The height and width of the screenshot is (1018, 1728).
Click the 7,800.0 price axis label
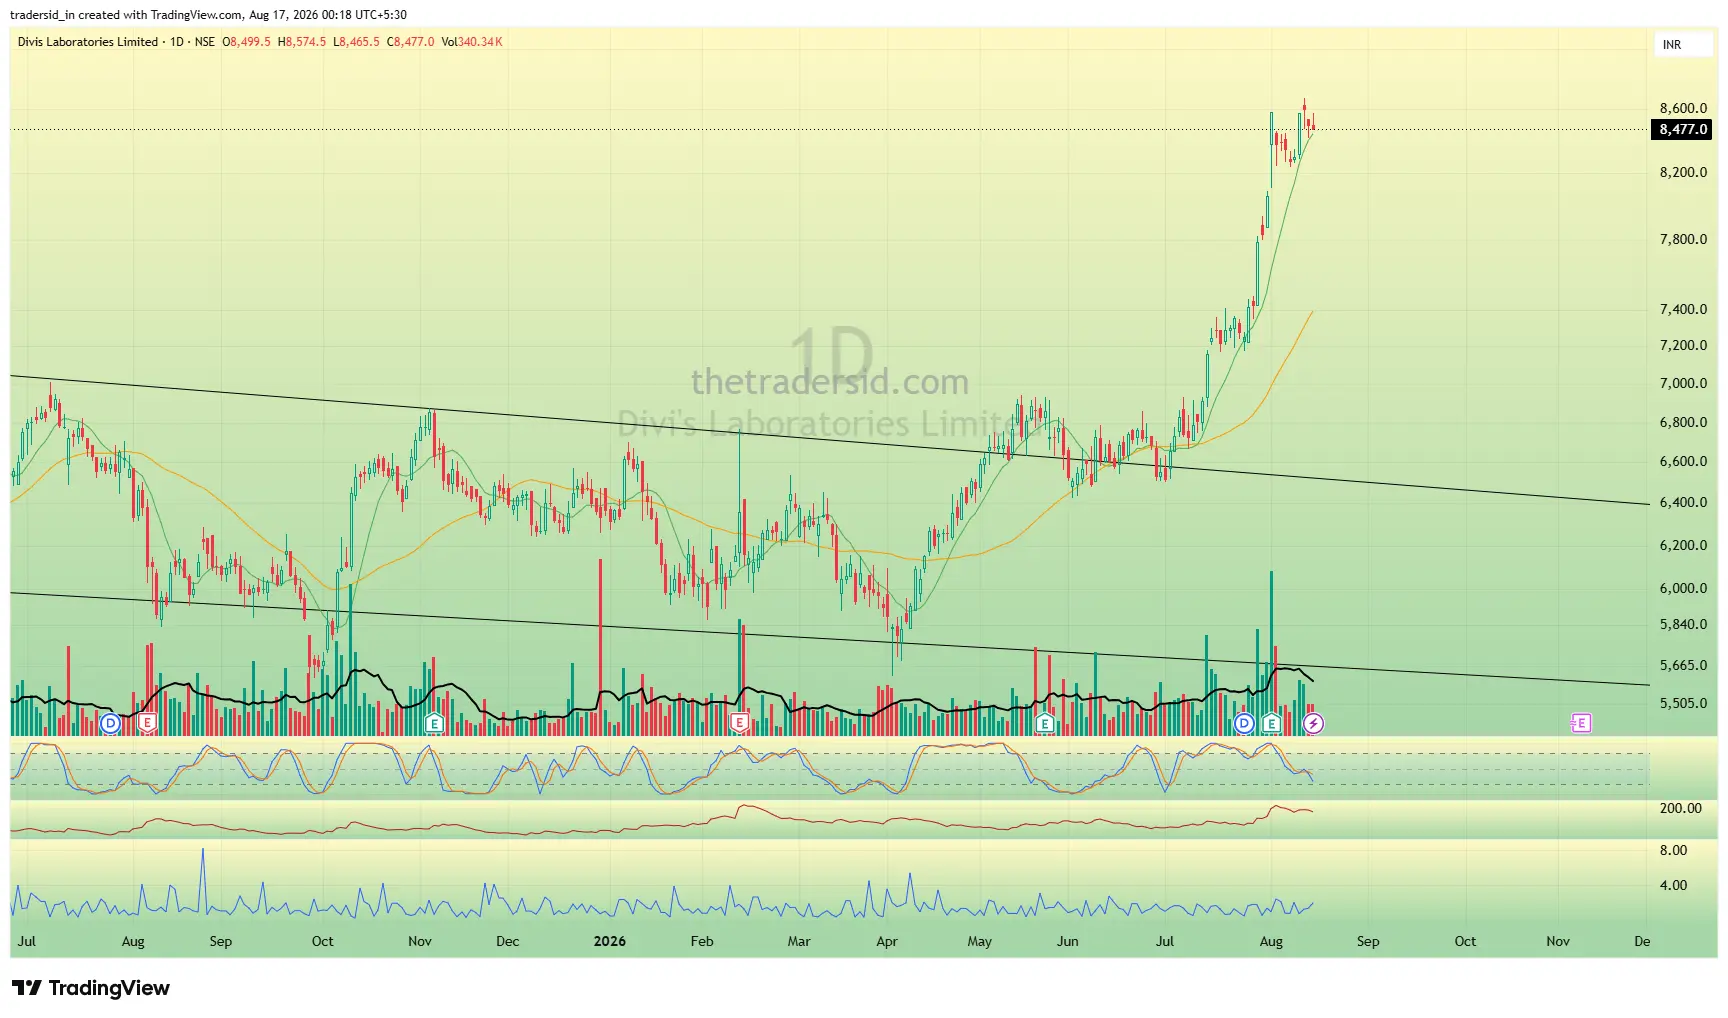(1683, 239)
